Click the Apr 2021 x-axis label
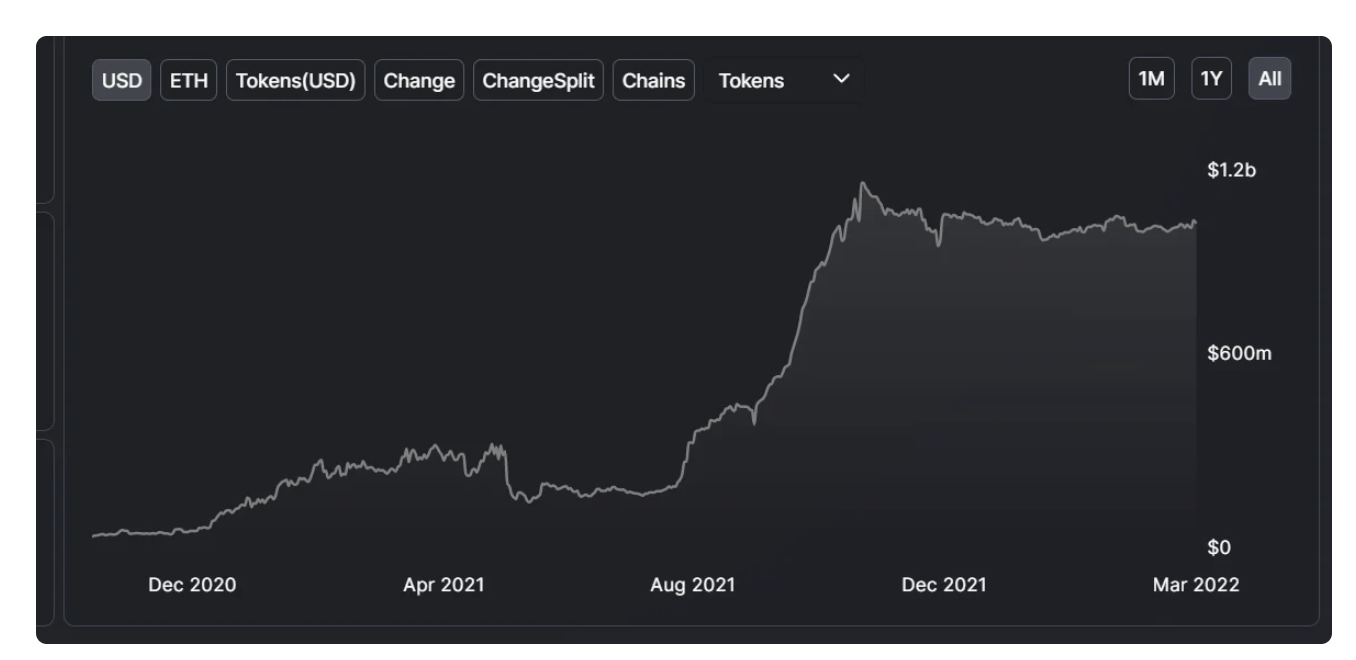 [x=443, y=585]
